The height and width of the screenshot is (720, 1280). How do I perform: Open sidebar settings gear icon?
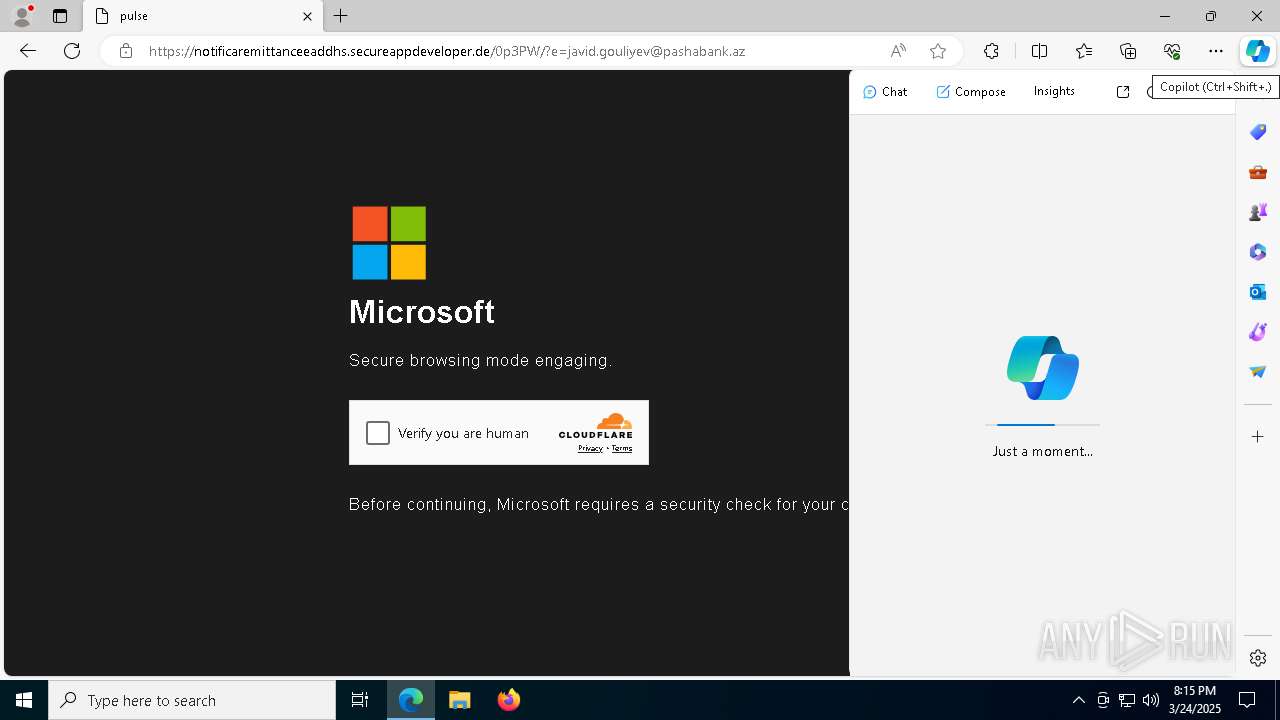[1258, 658]
